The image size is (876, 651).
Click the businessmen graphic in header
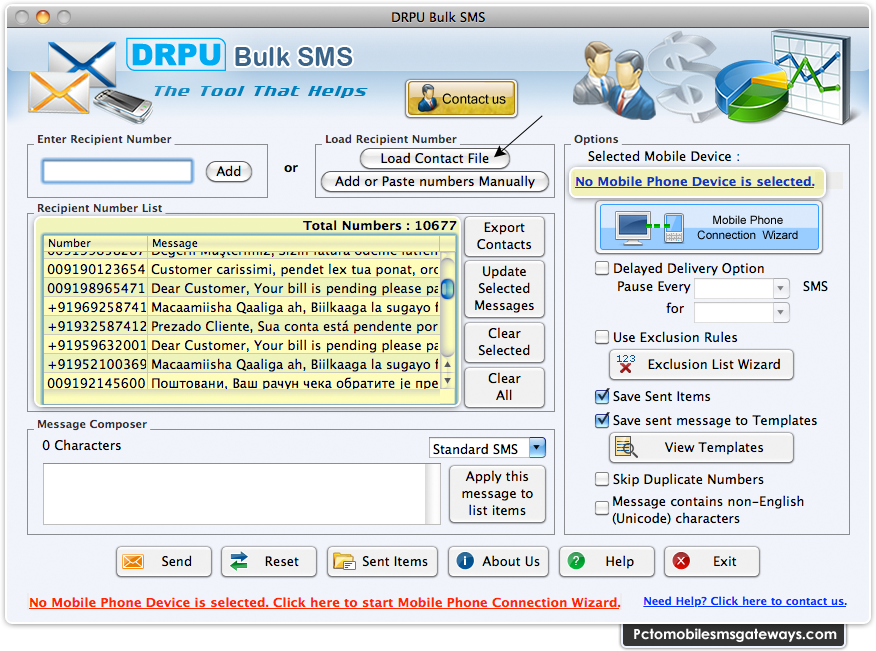[615, 80]
